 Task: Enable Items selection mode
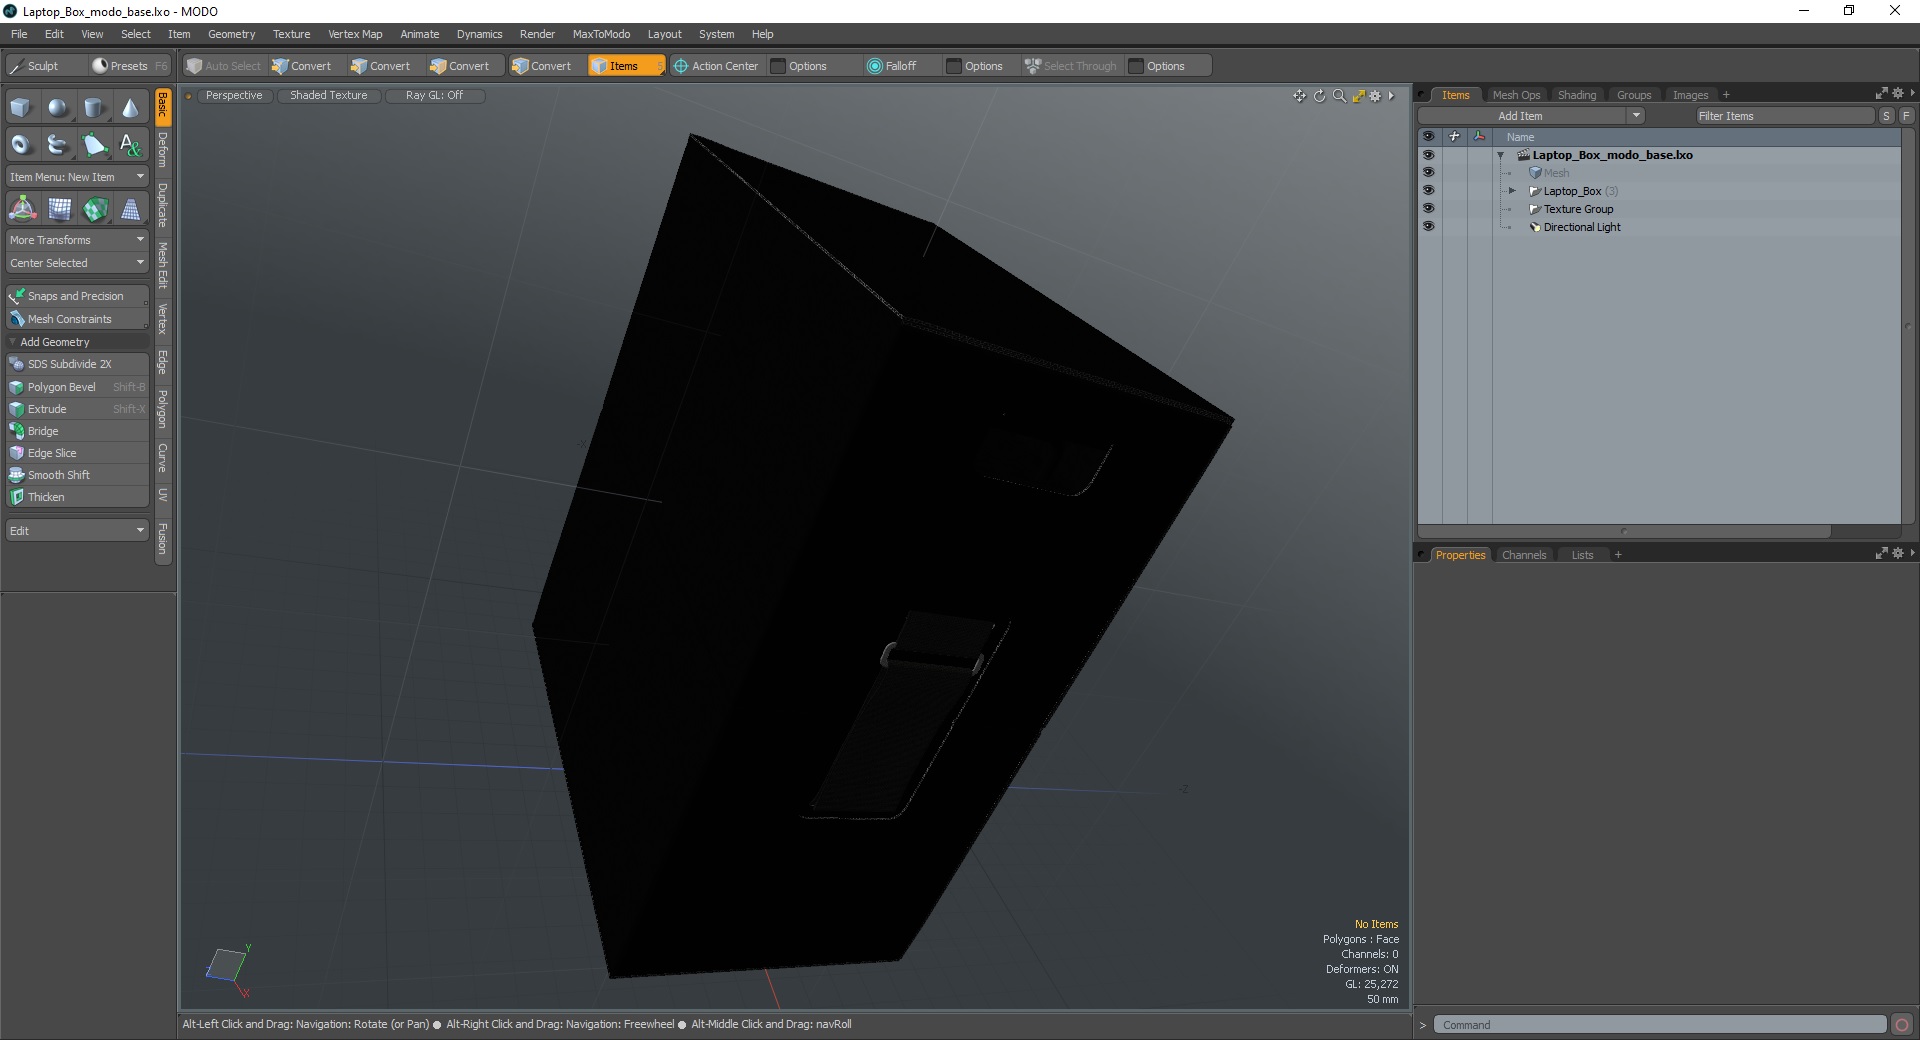[626, 66]
